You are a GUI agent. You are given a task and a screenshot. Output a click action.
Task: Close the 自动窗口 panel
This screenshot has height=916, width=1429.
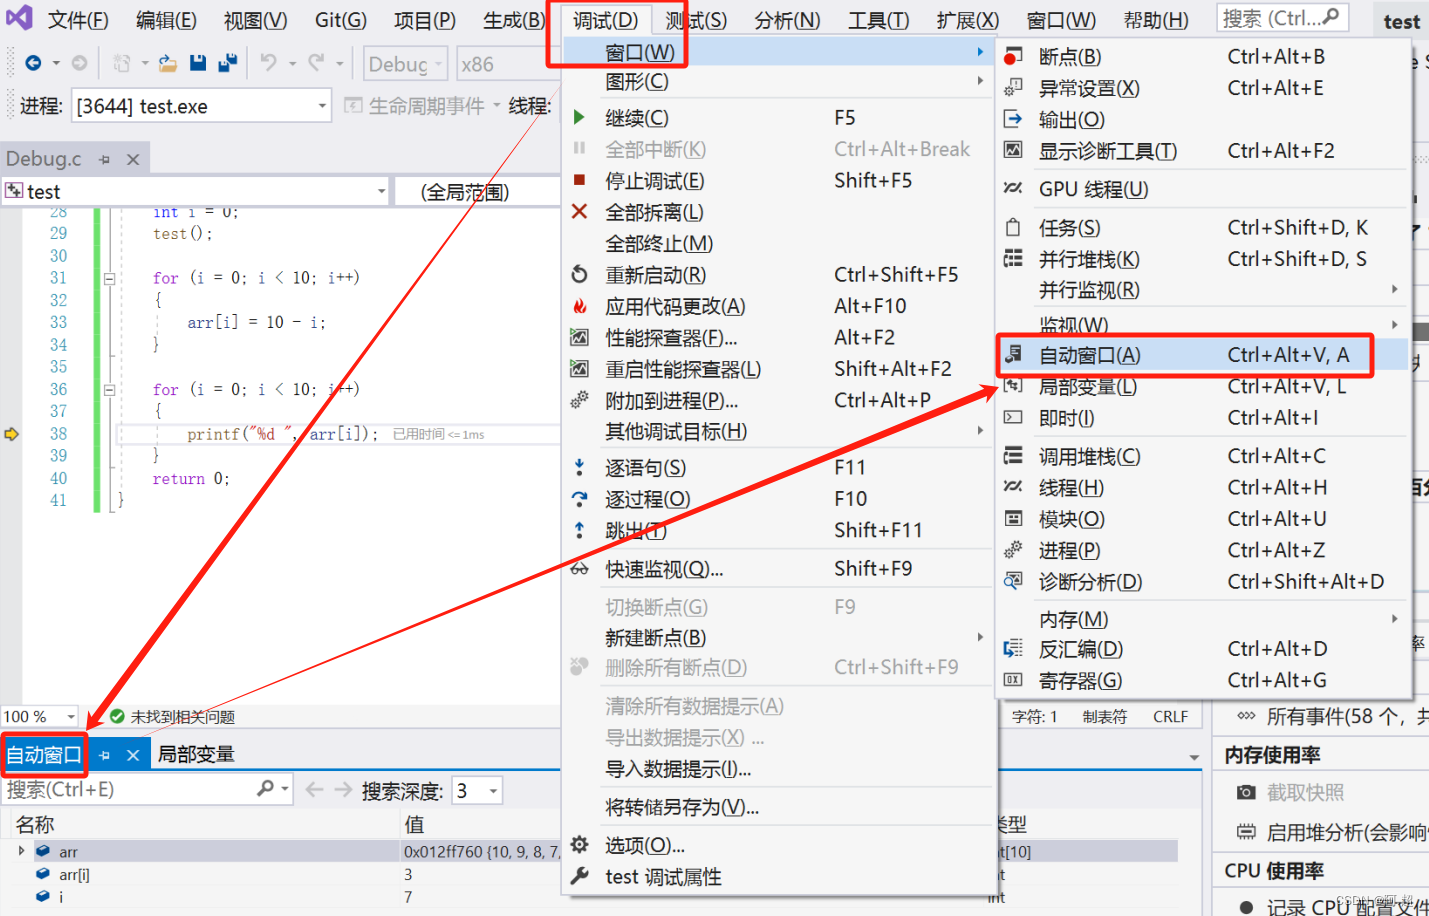[133, 755]
